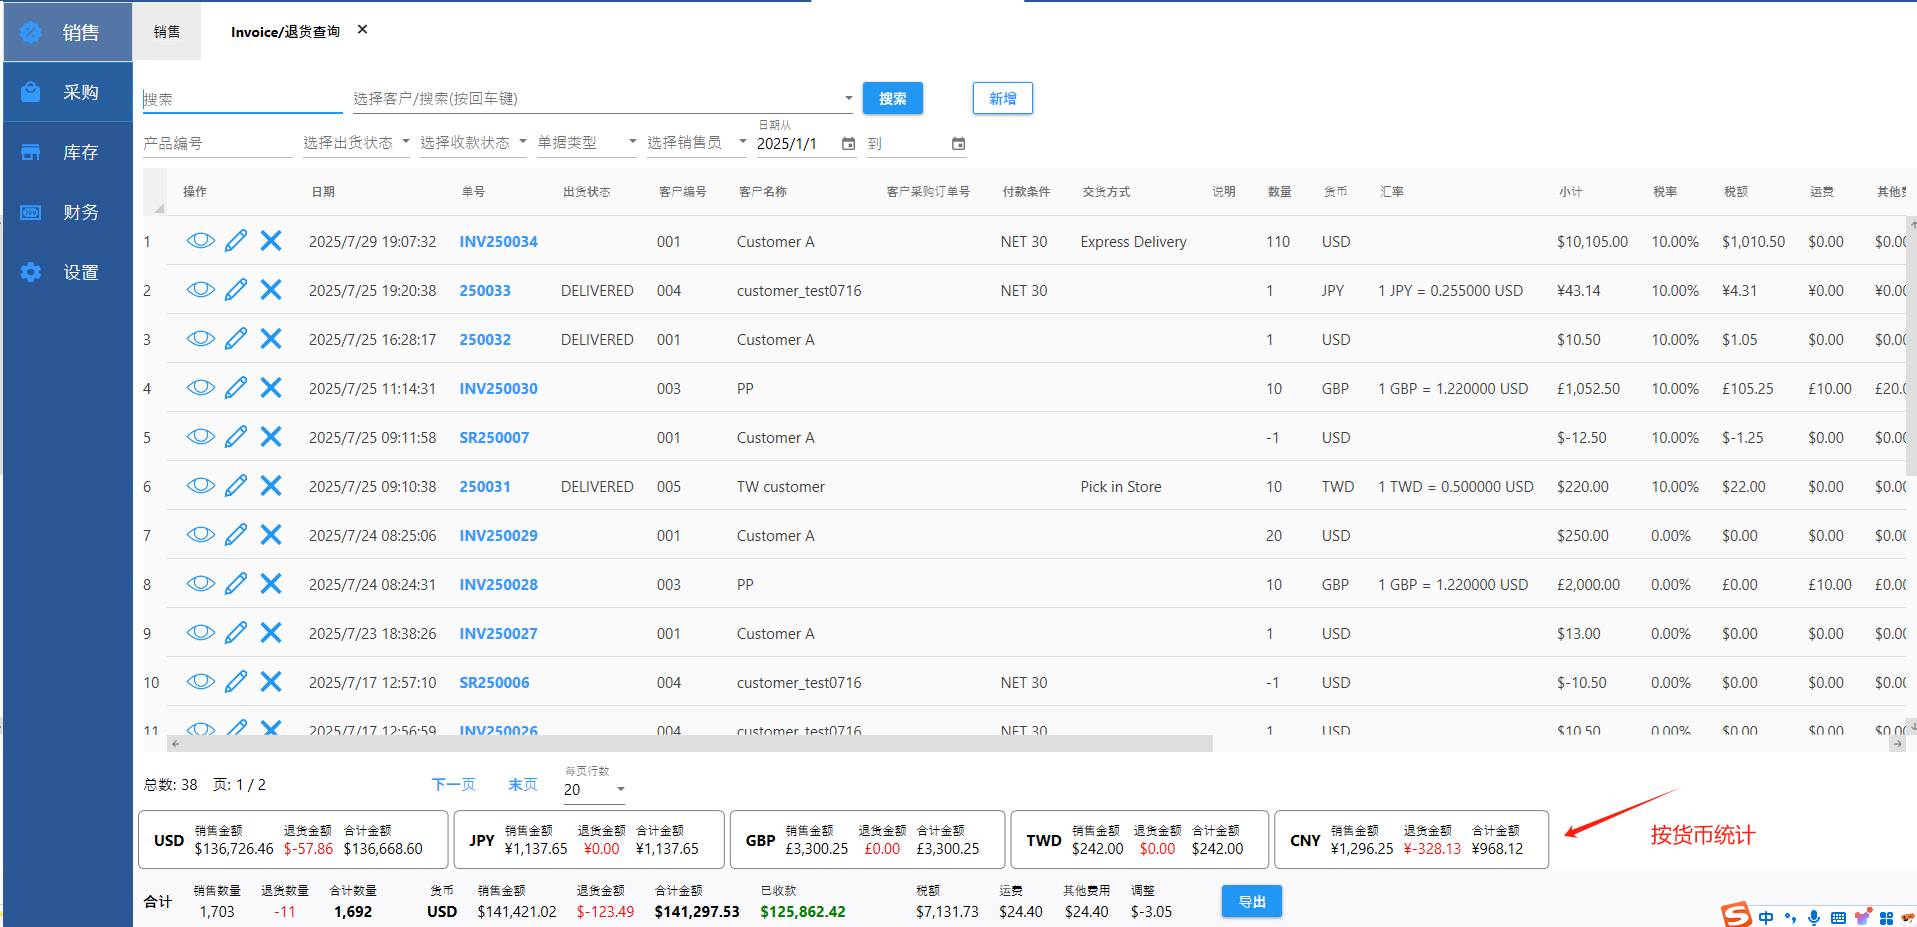Click the 产品编号 input field
The height and width of the screenshot is (927, 1917).
click(x=216, y=144)
